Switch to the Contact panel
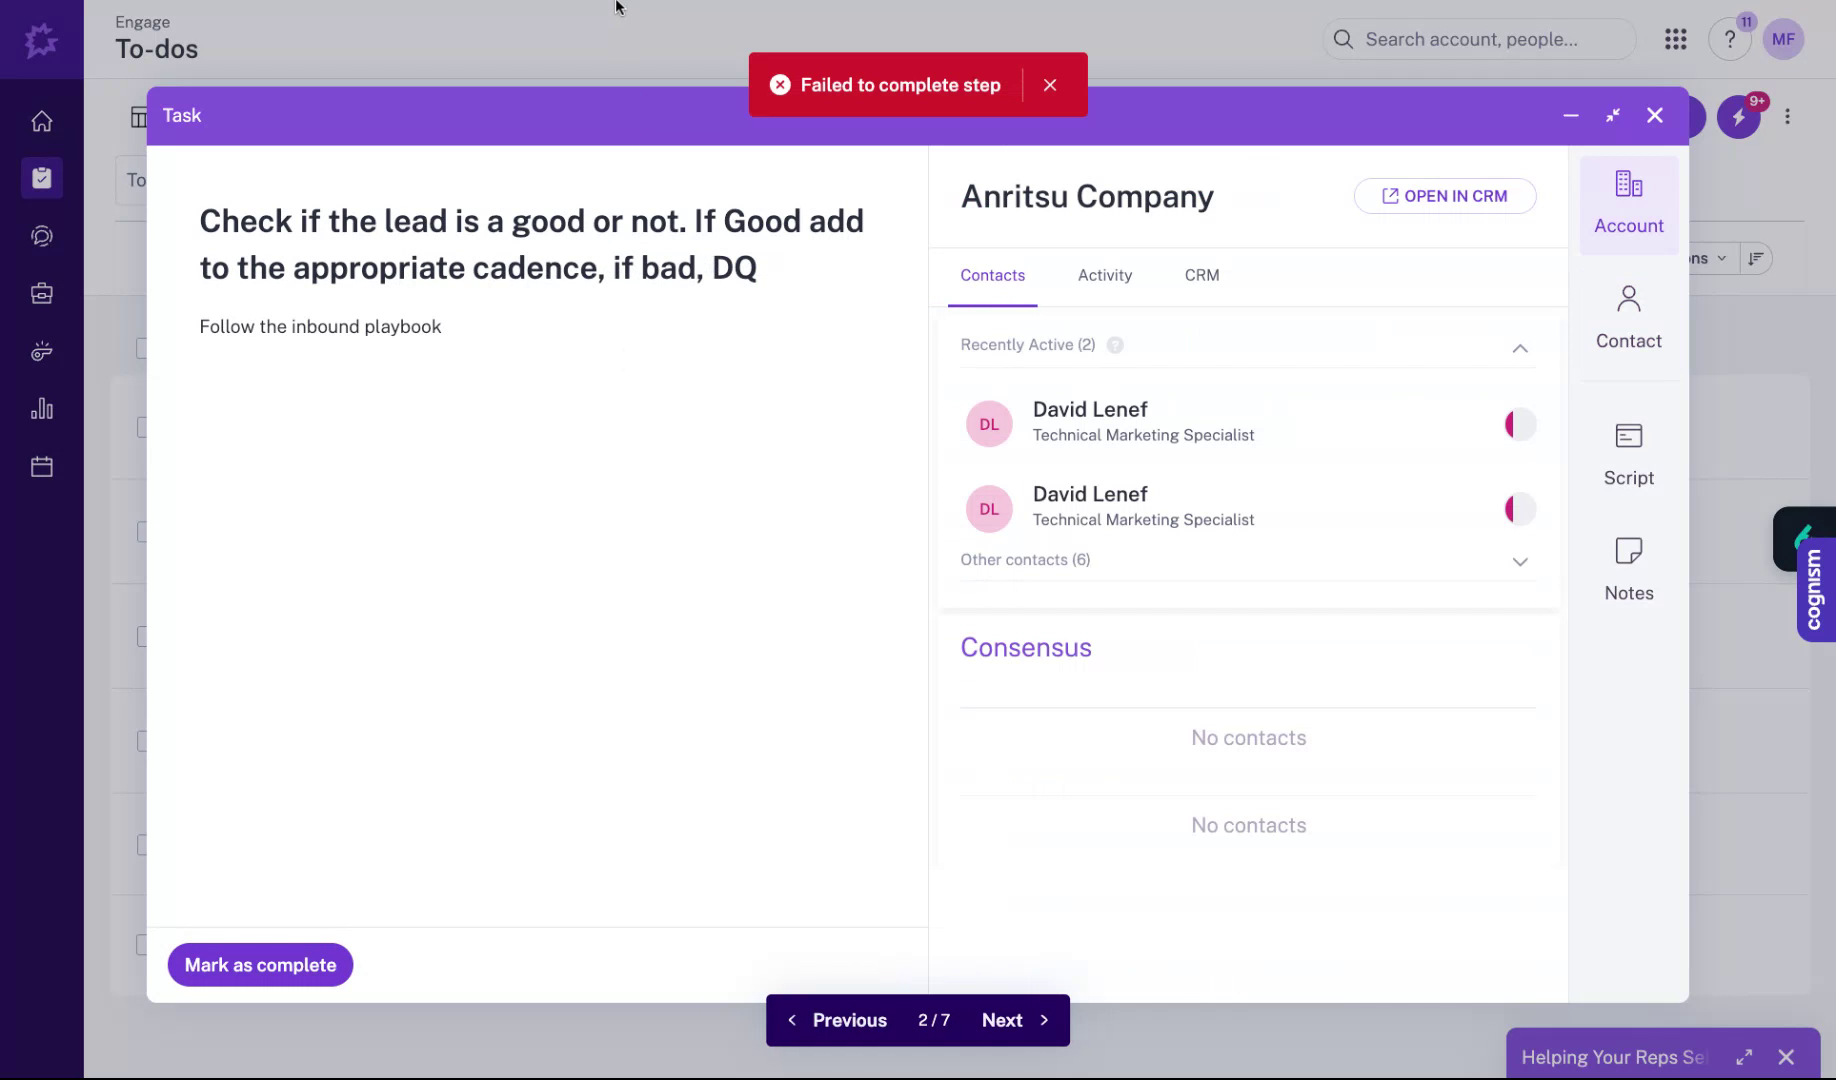The image size is (1836, 1080). (1628, 318)
